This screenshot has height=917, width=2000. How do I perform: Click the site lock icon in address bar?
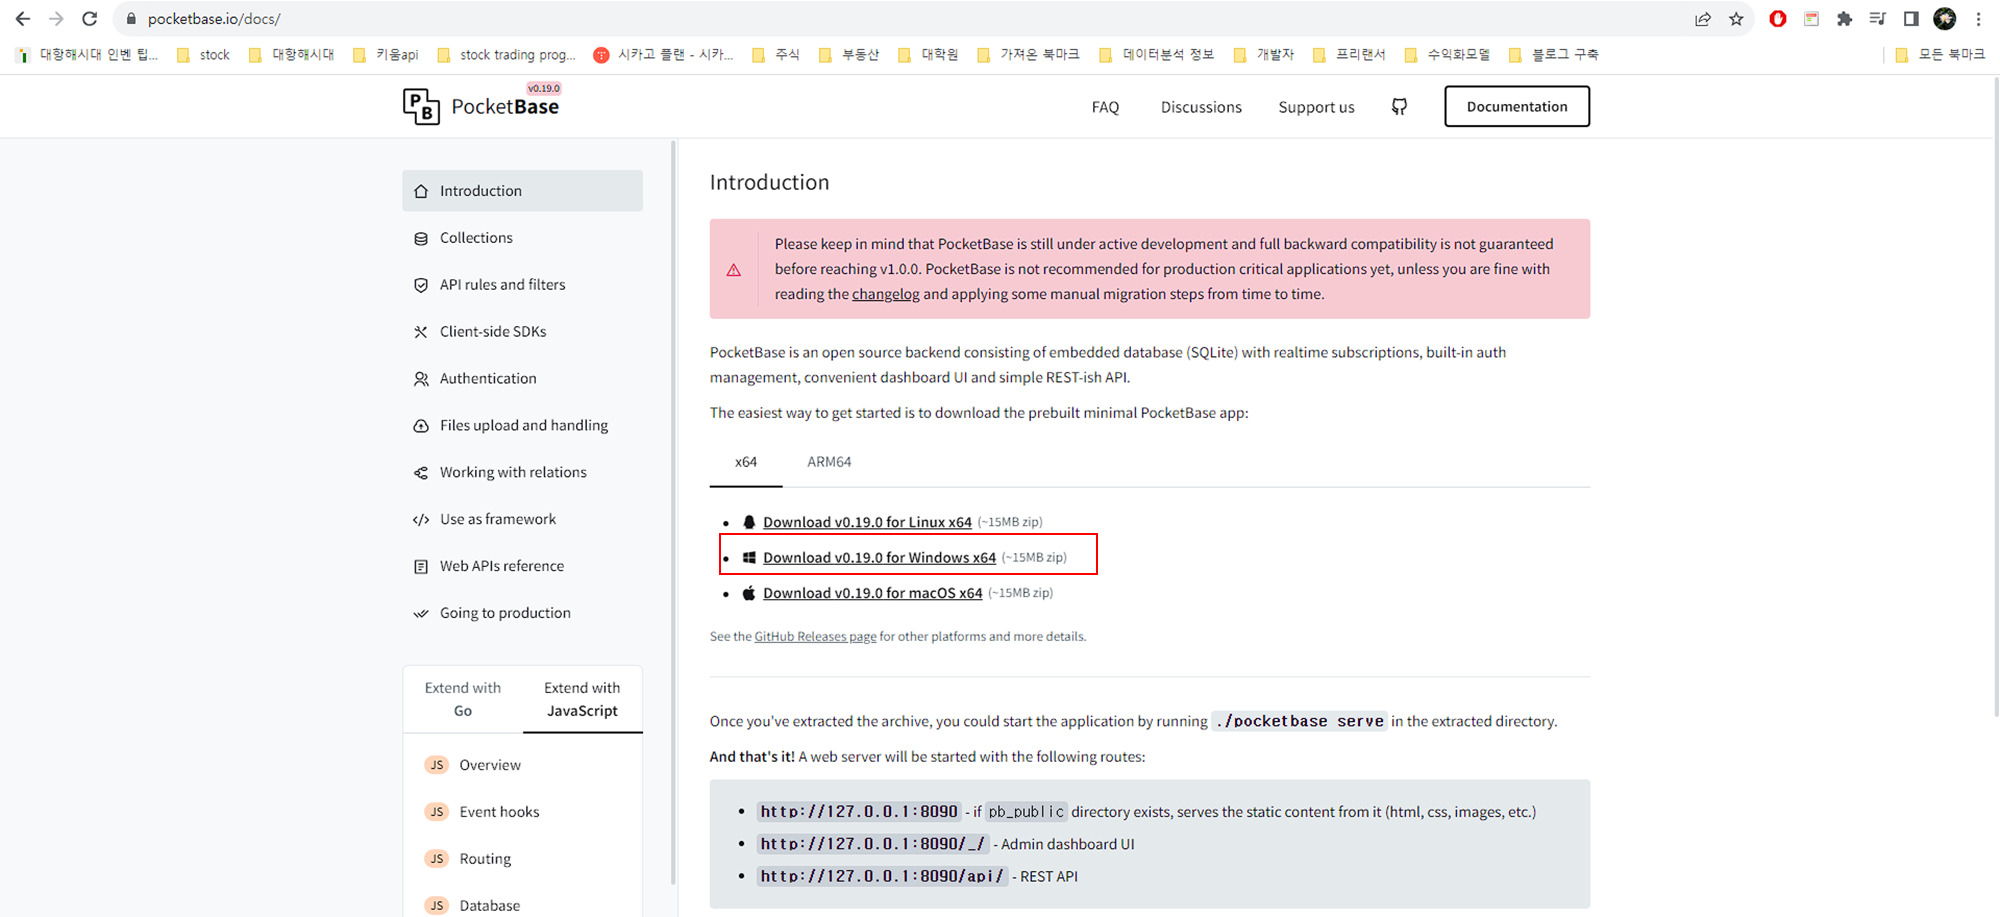(131, 19)
